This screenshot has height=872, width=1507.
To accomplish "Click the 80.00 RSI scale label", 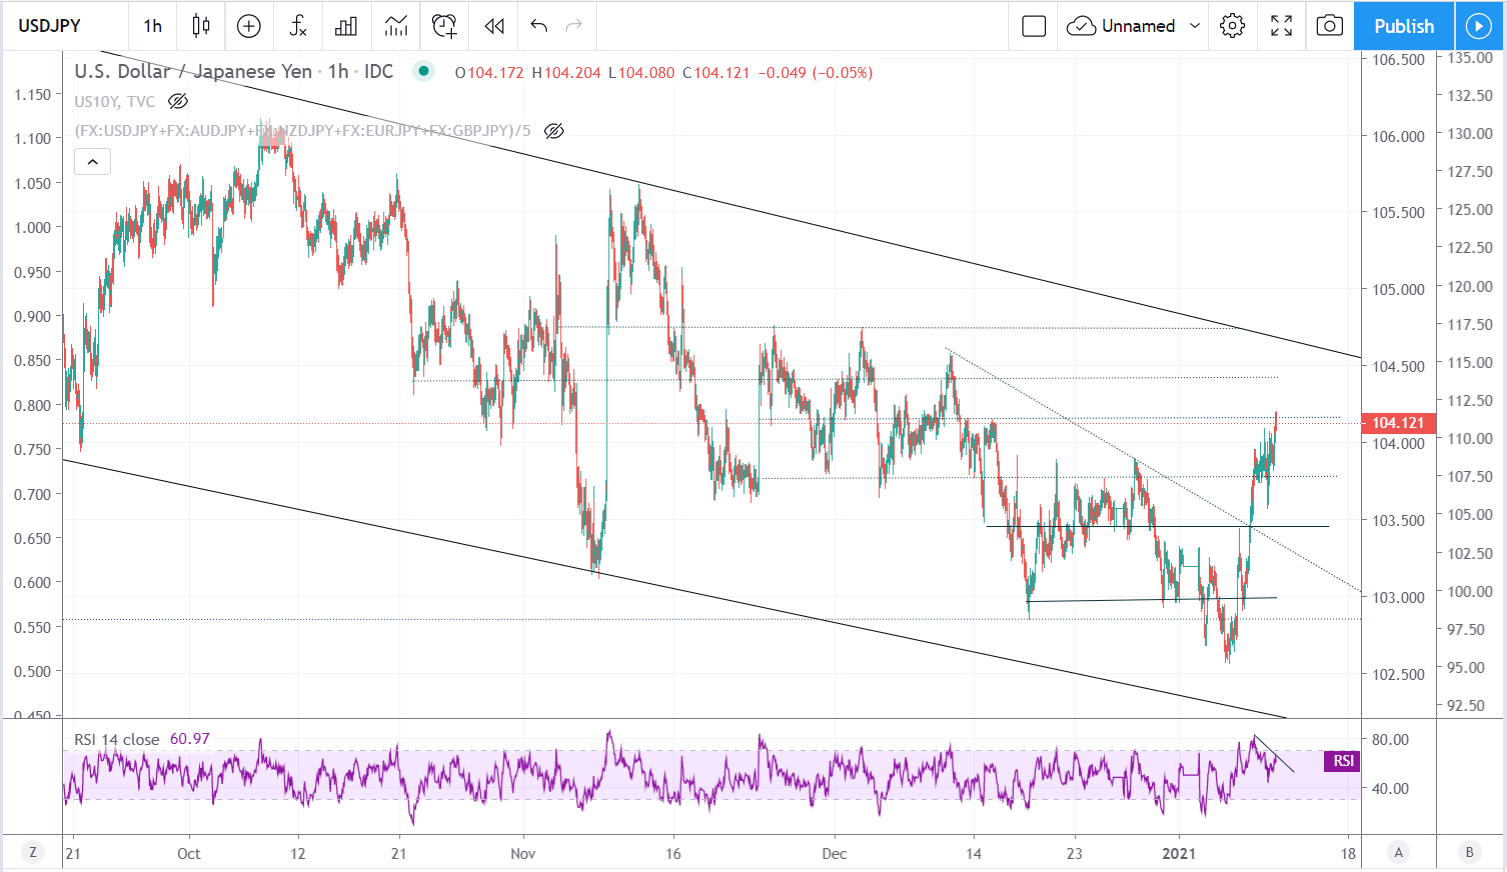I will [x=1390, y=740].
